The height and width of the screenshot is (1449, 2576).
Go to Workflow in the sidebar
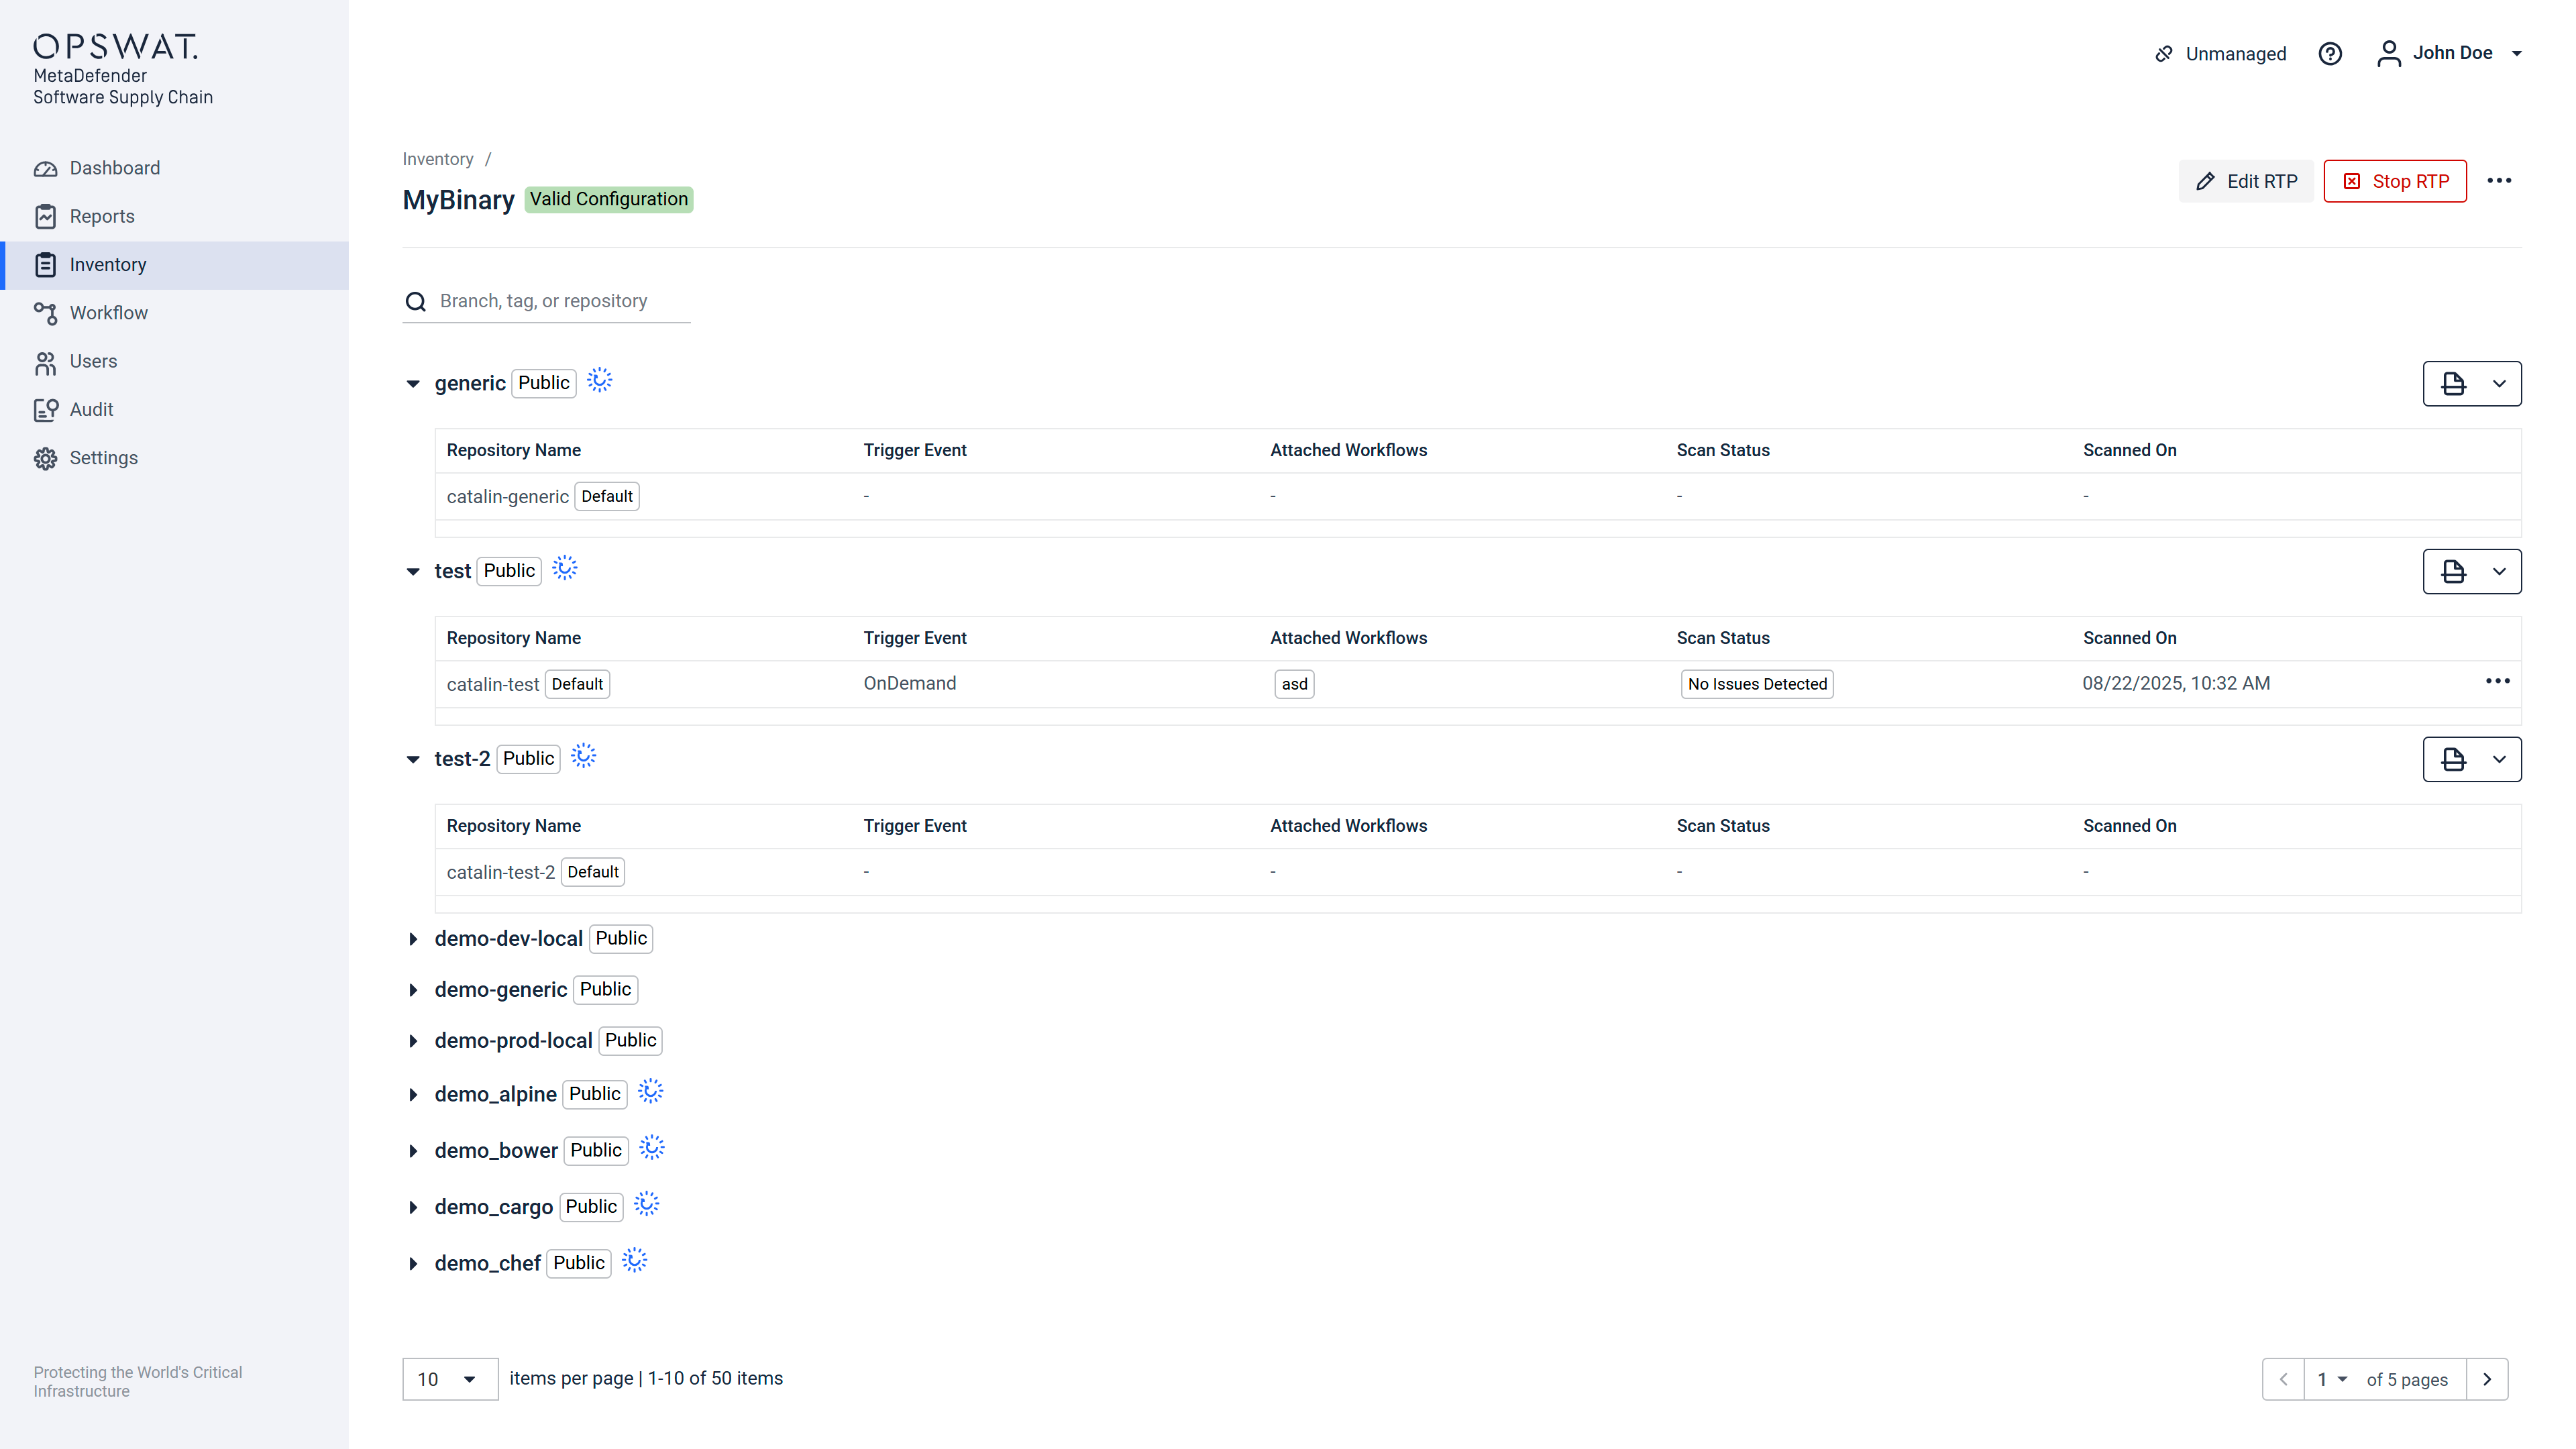point(174,313)
